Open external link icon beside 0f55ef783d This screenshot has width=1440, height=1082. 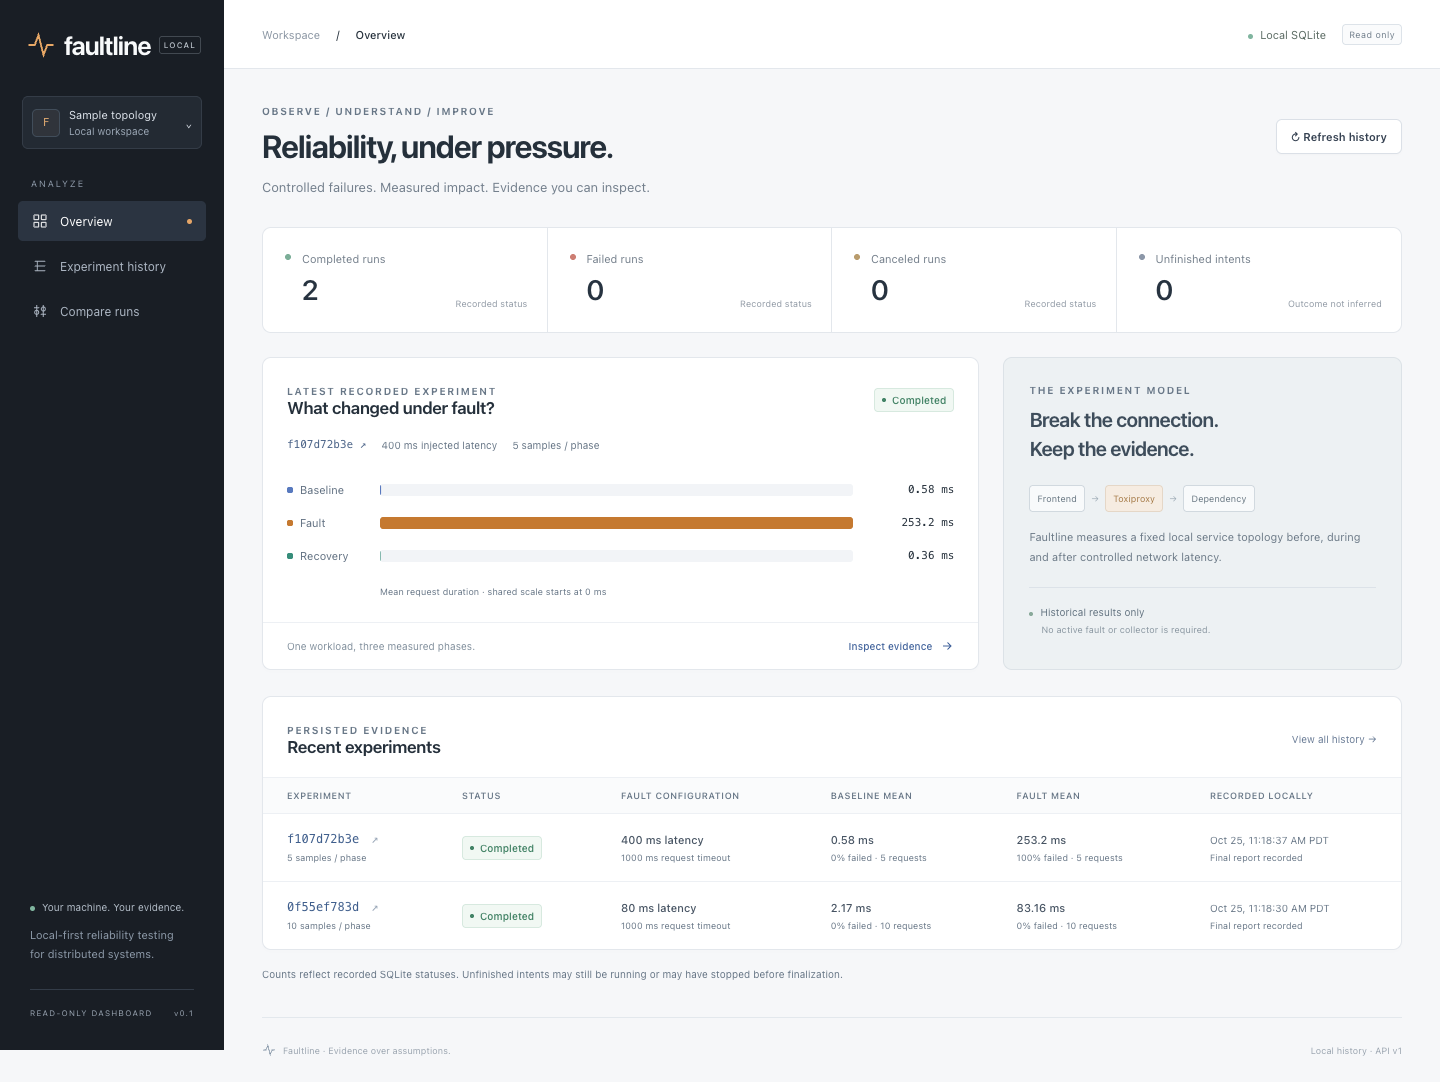[375, 908]
